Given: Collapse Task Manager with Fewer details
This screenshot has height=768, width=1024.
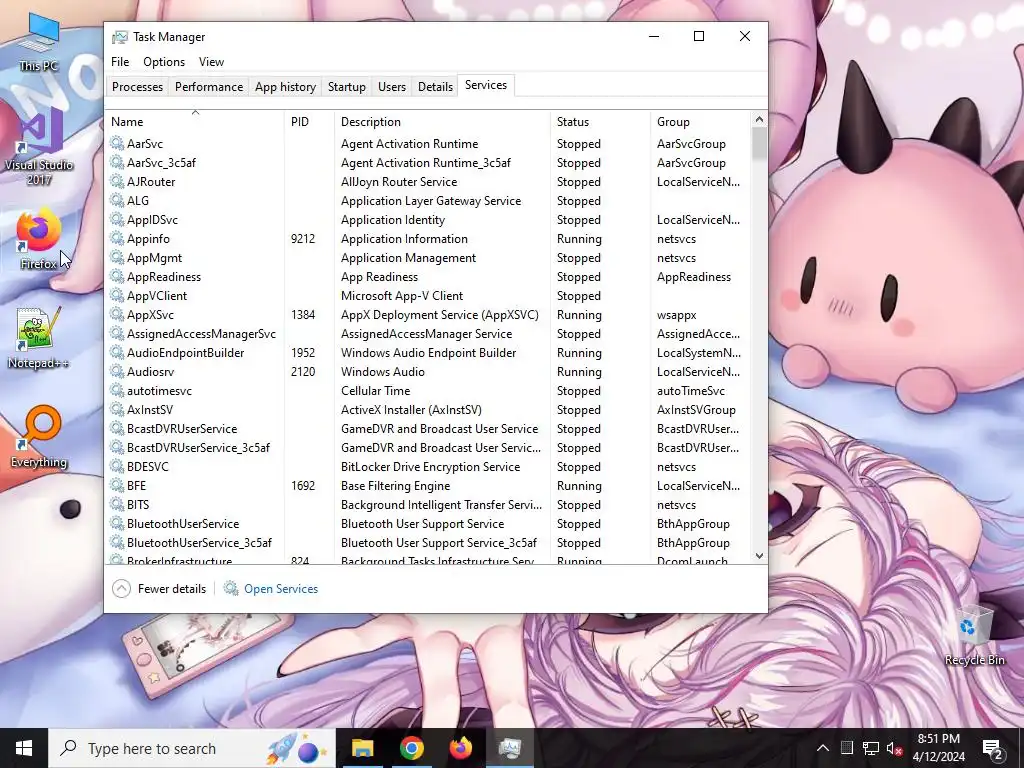Looking at the screenshot, I should (x=159, y=588).
